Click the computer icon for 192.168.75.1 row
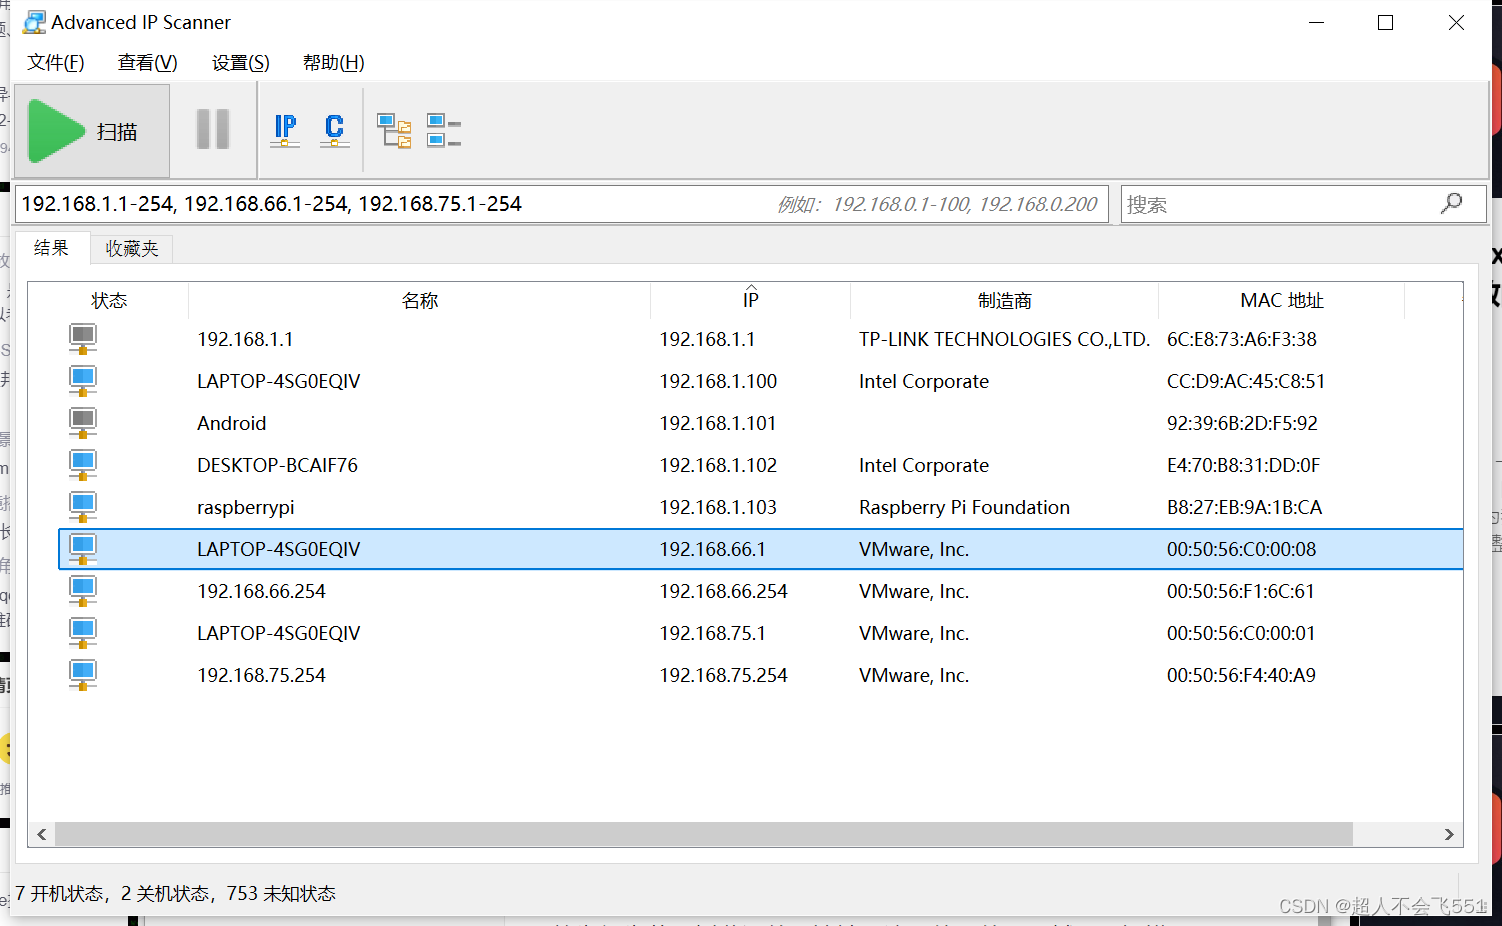Viewport: 1502px width, 926px height. pyautogui.click(x=83, y=633)
